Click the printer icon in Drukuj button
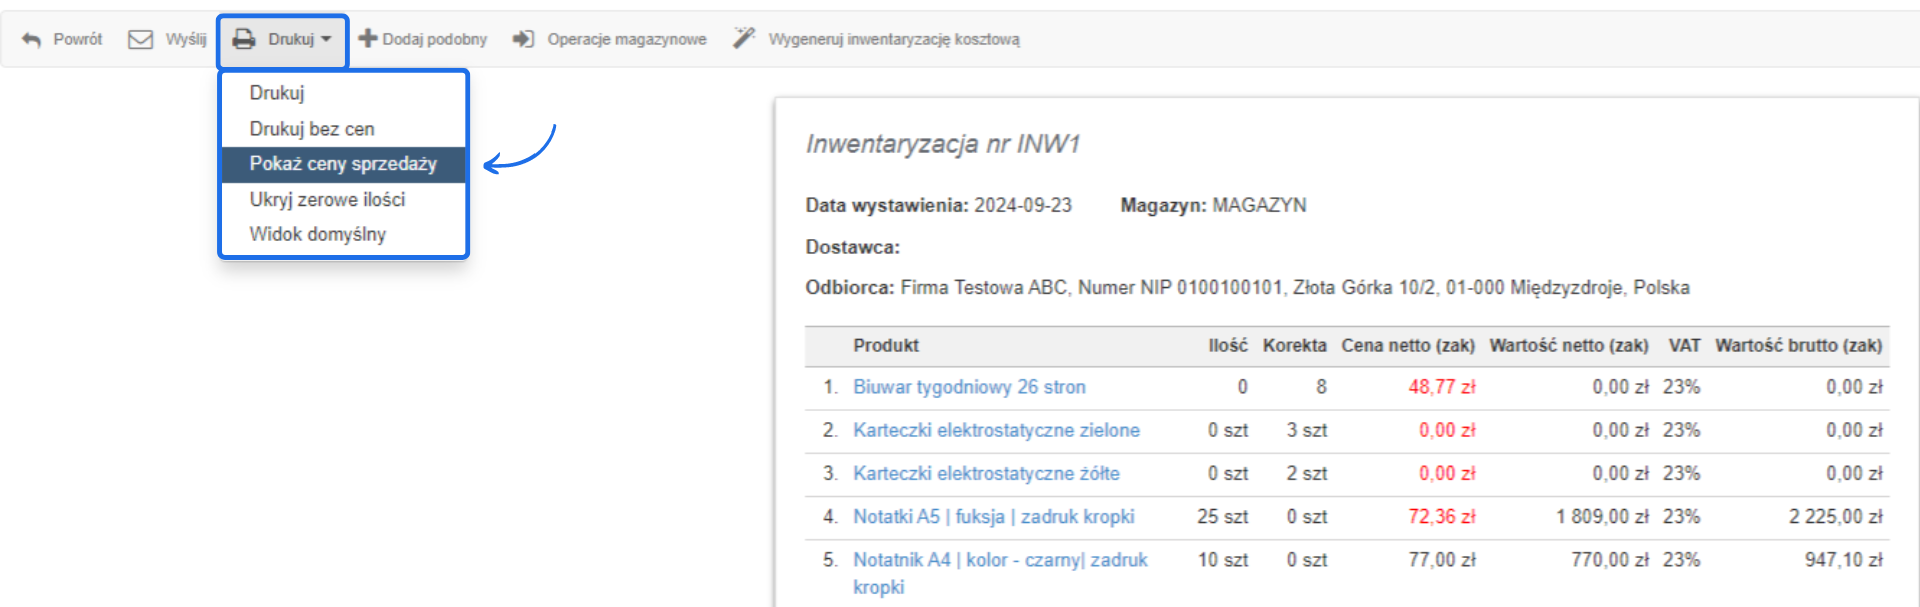 pos(244,39)
